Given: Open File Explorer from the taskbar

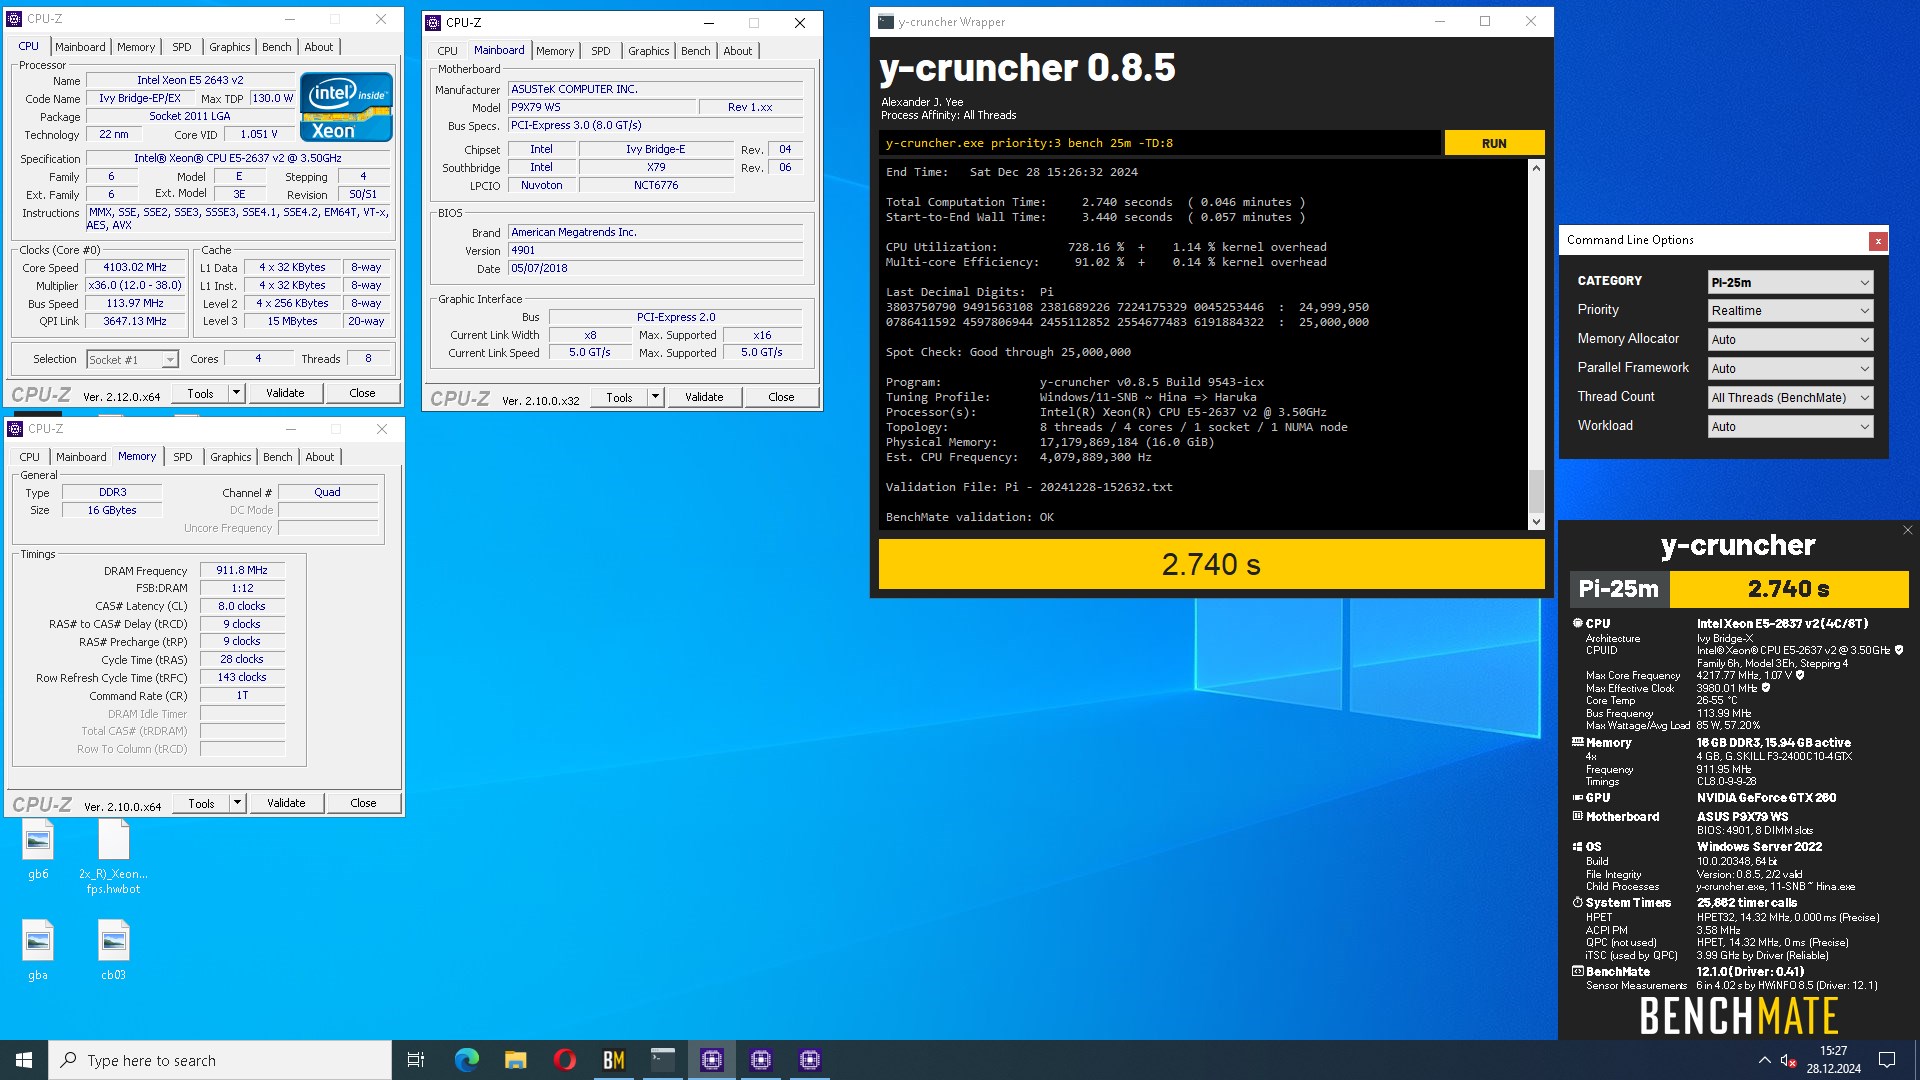Looking at the screenshot, I should [515, 1060].
